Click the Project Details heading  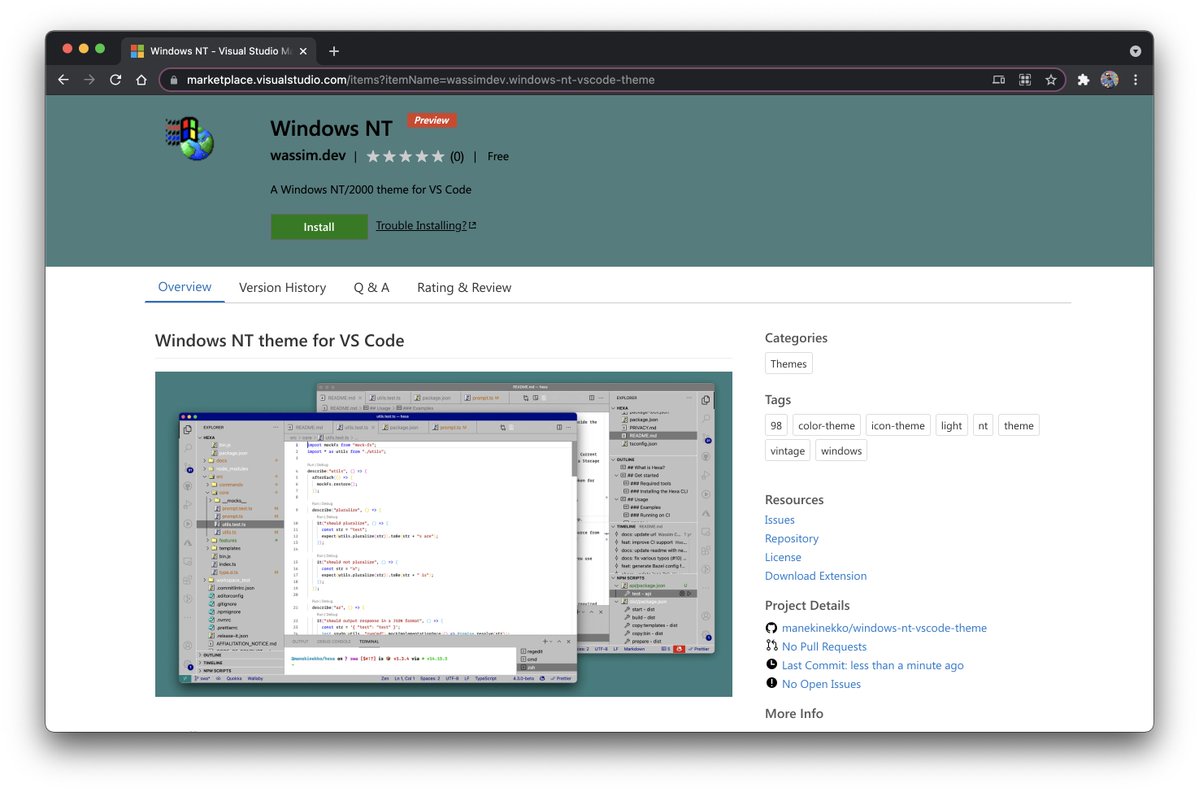click(x=807, y=605)
